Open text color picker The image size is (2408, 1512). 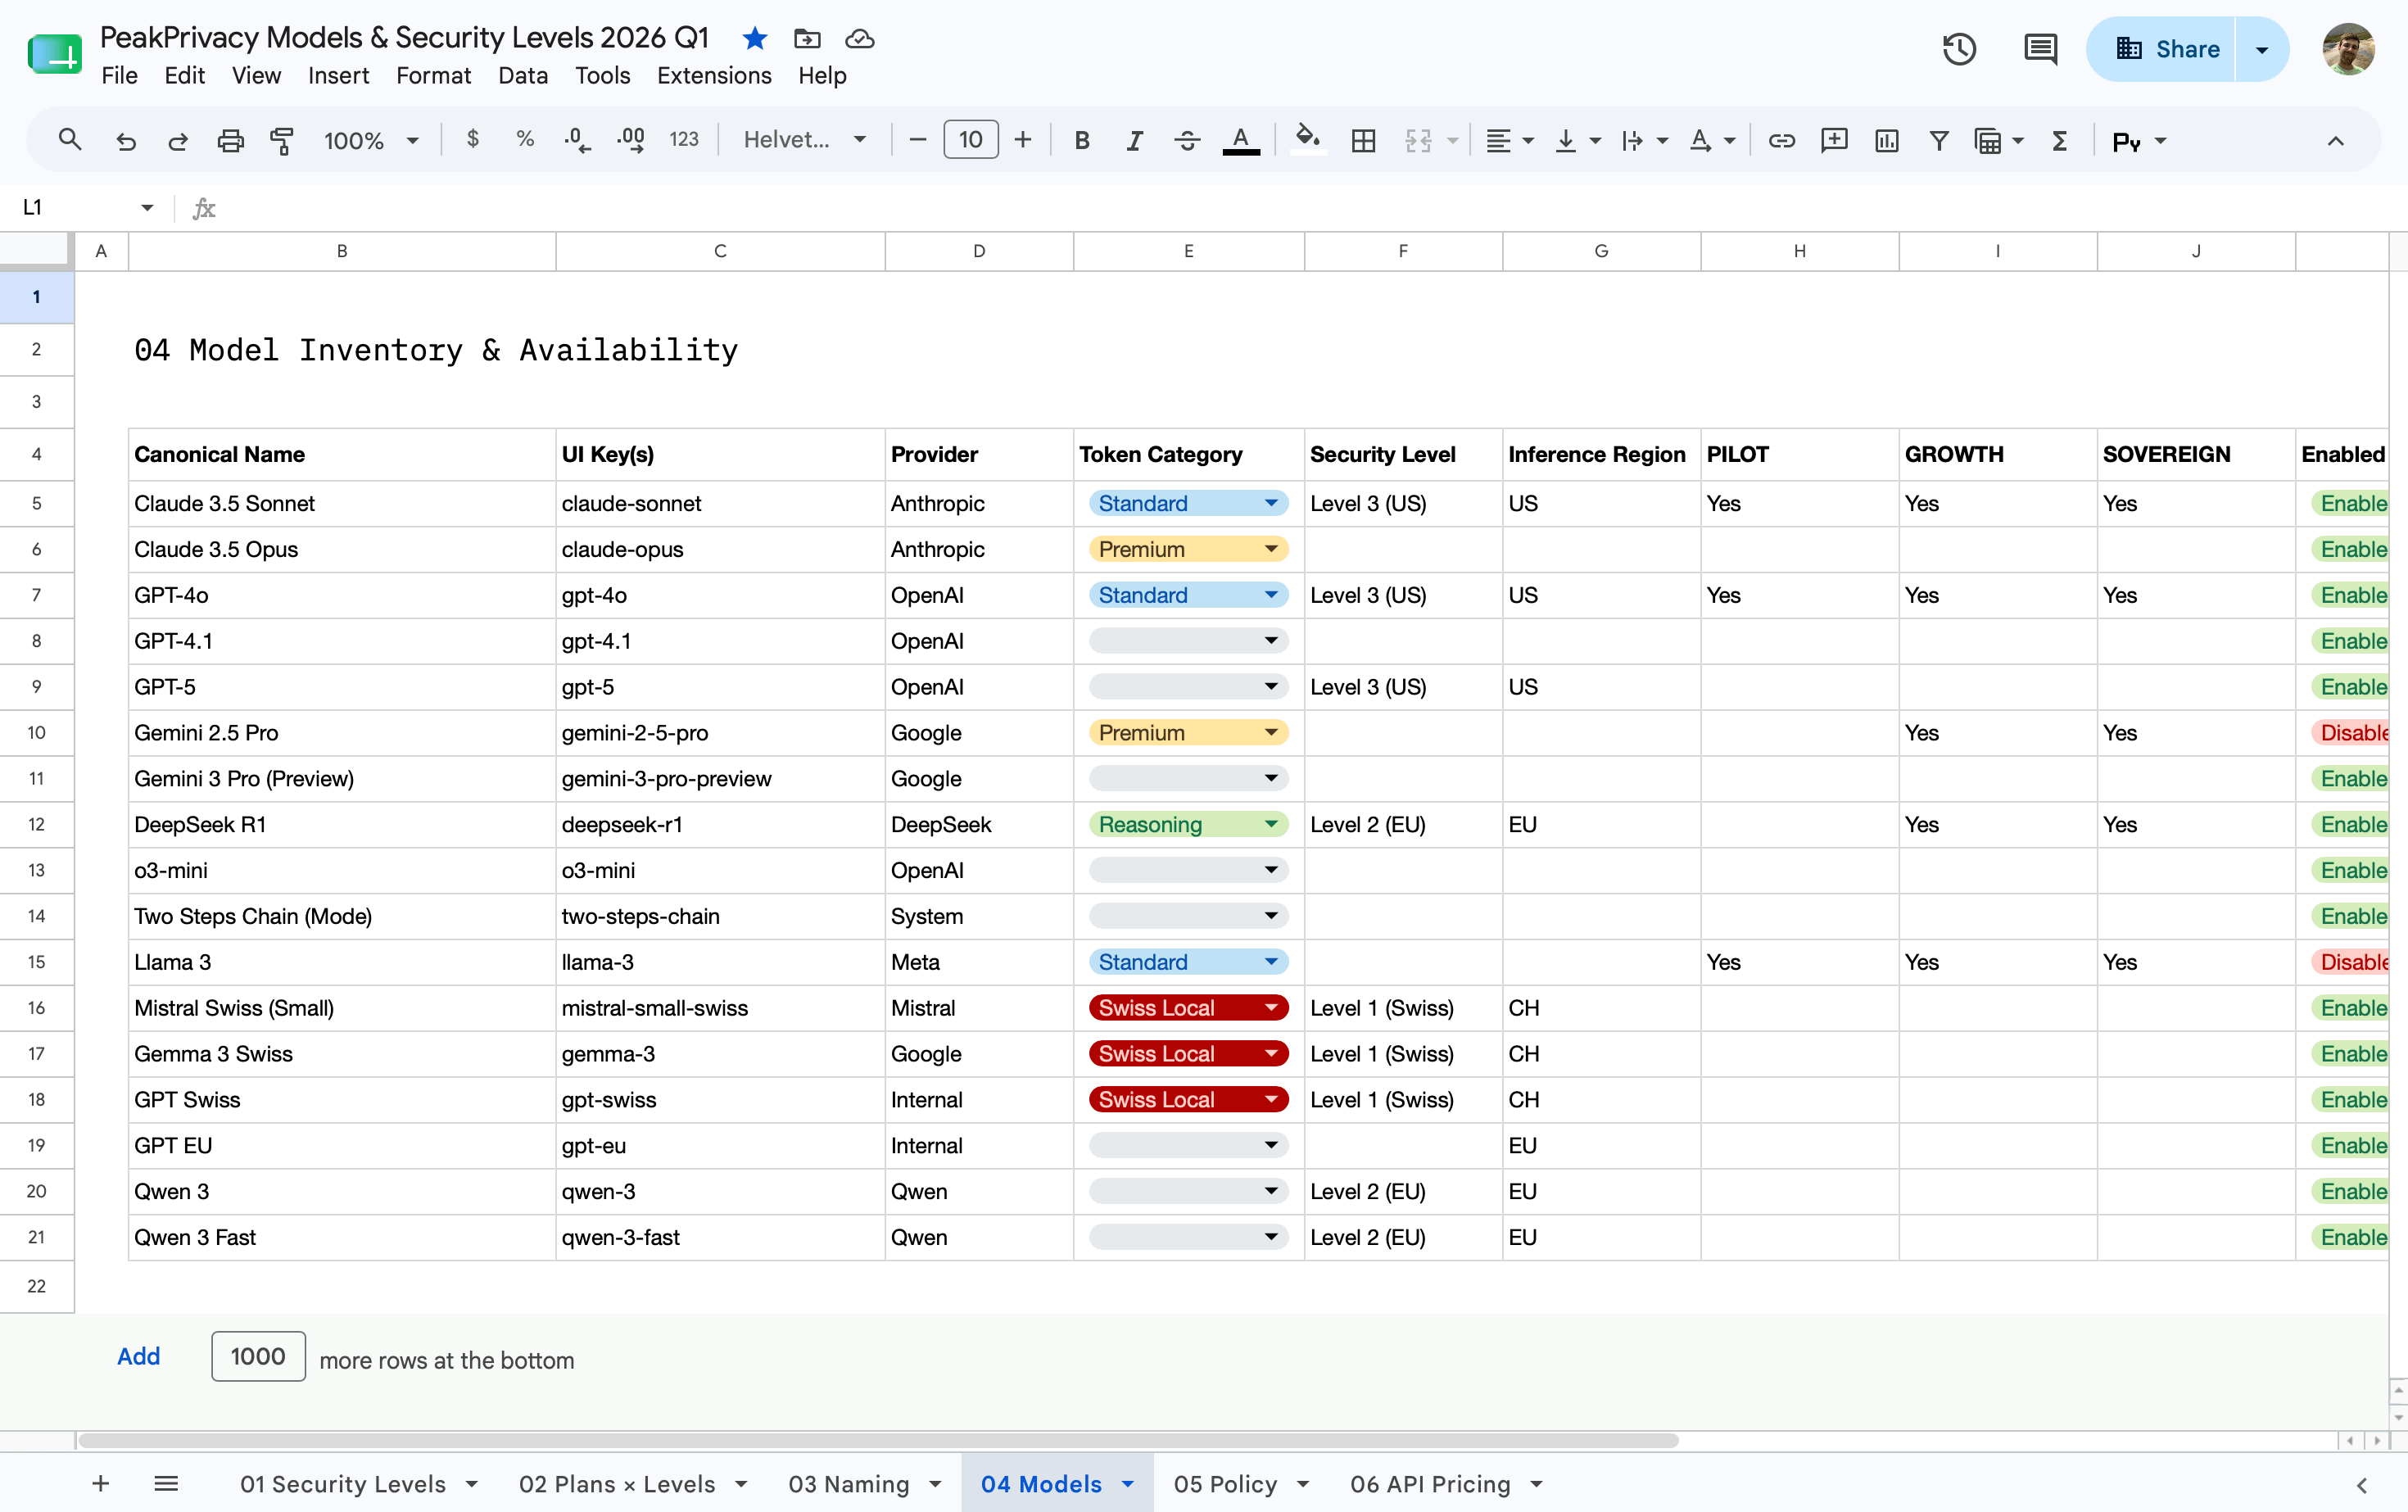click(x=1241, y=140)
